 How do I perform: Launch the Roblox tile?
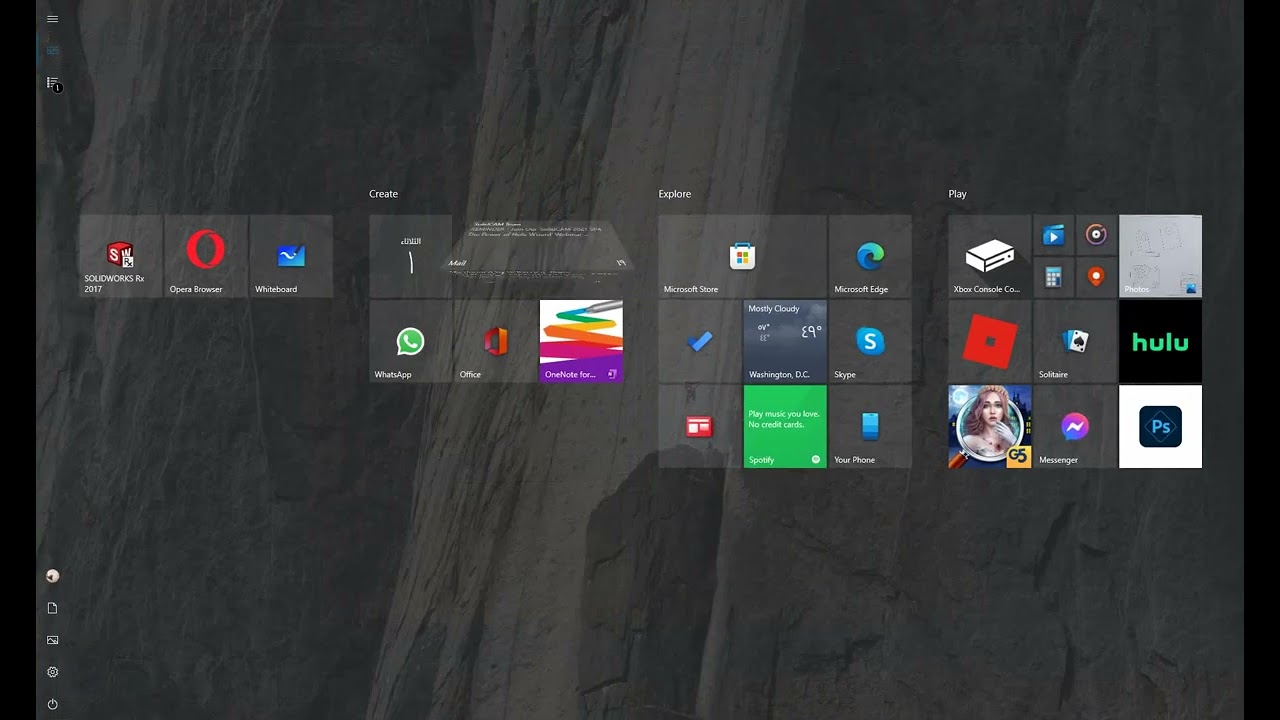click(990, 341)
